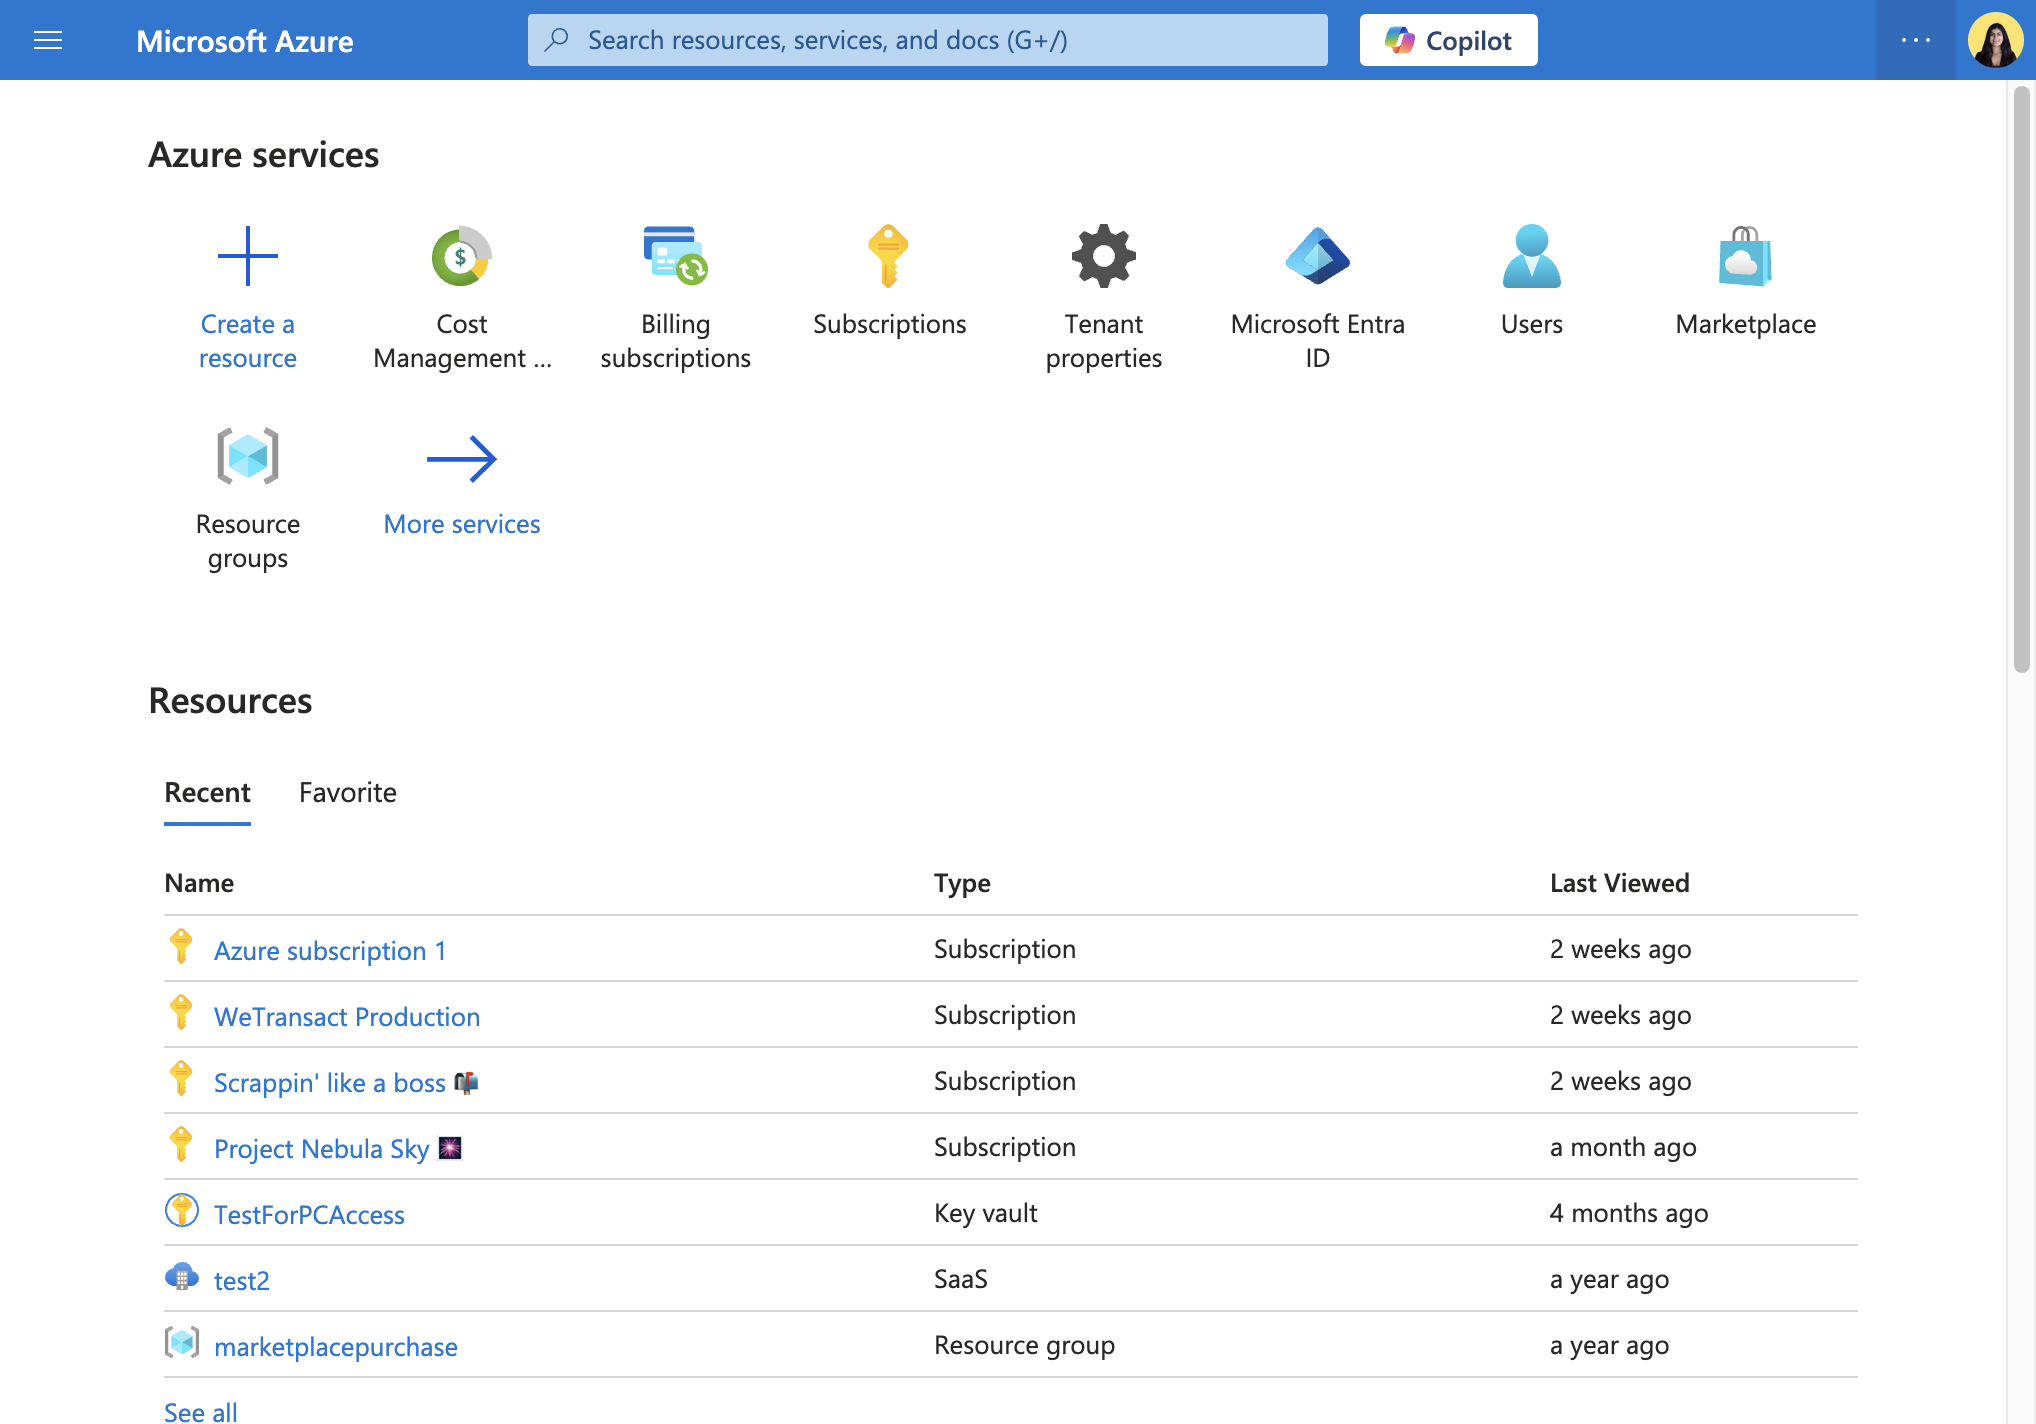2036x1424 pixels.
Task: Open the Copilot button
Action: click(x=1448, y=40)
